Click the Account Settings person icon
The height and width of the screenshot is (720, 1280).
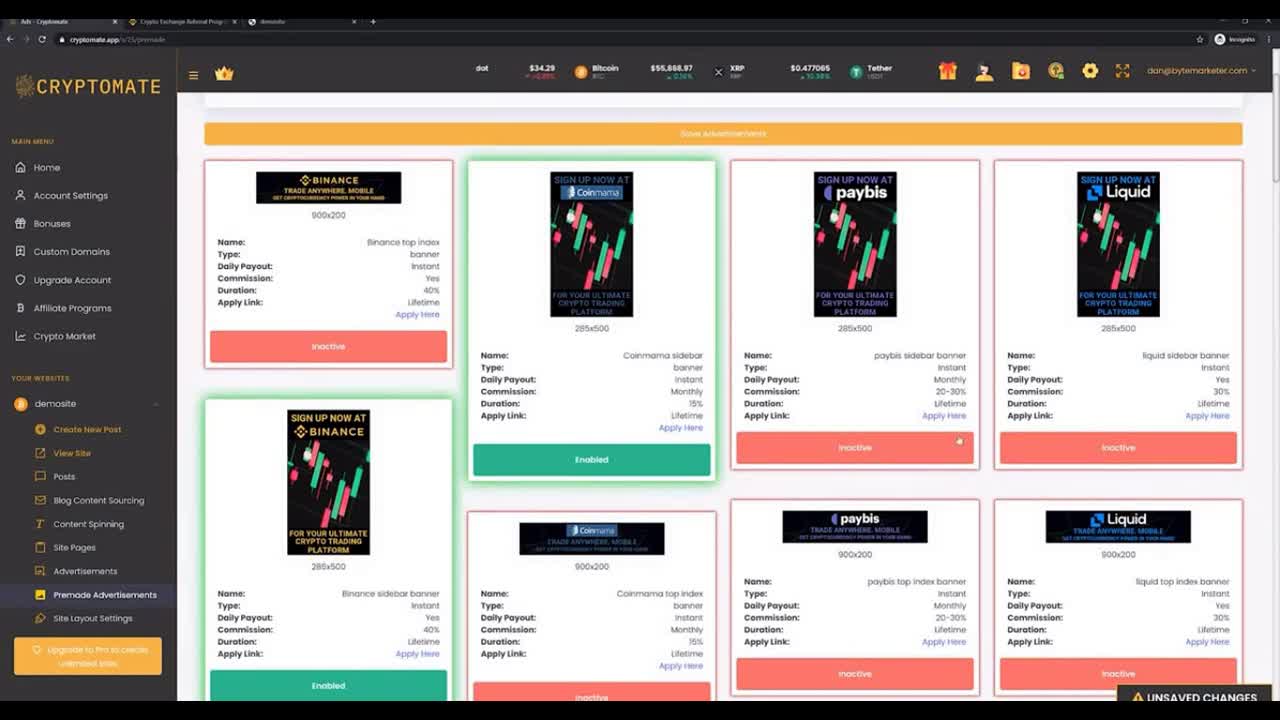pos(20,195)
